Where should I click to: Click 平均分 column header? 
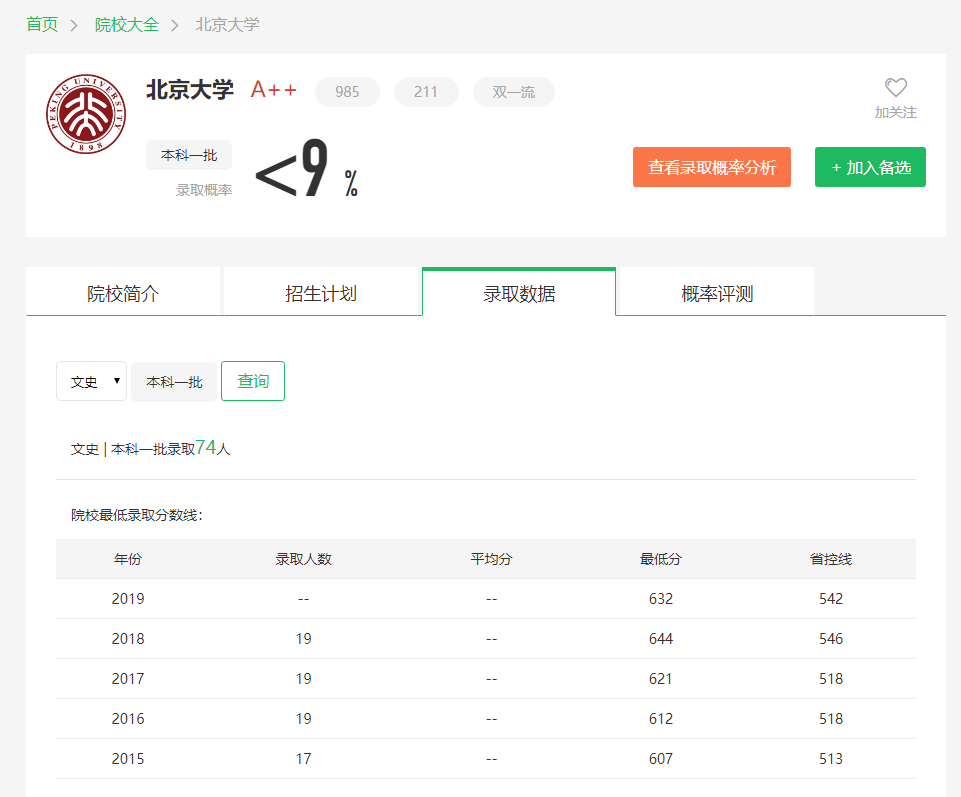click(491, 559)
